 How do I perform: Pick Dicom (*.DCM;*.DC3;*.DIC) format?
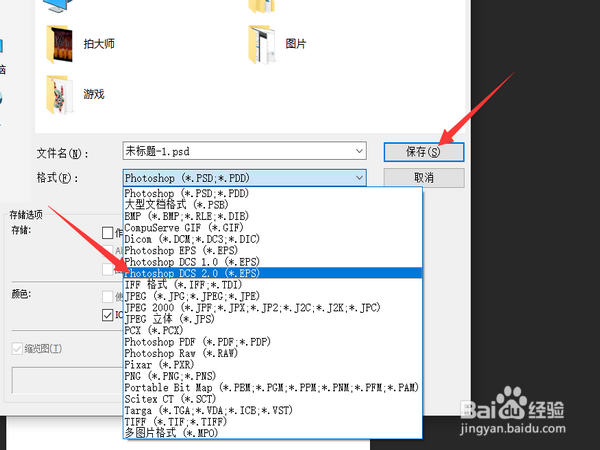pyautogui.click(x=273, y=239)
